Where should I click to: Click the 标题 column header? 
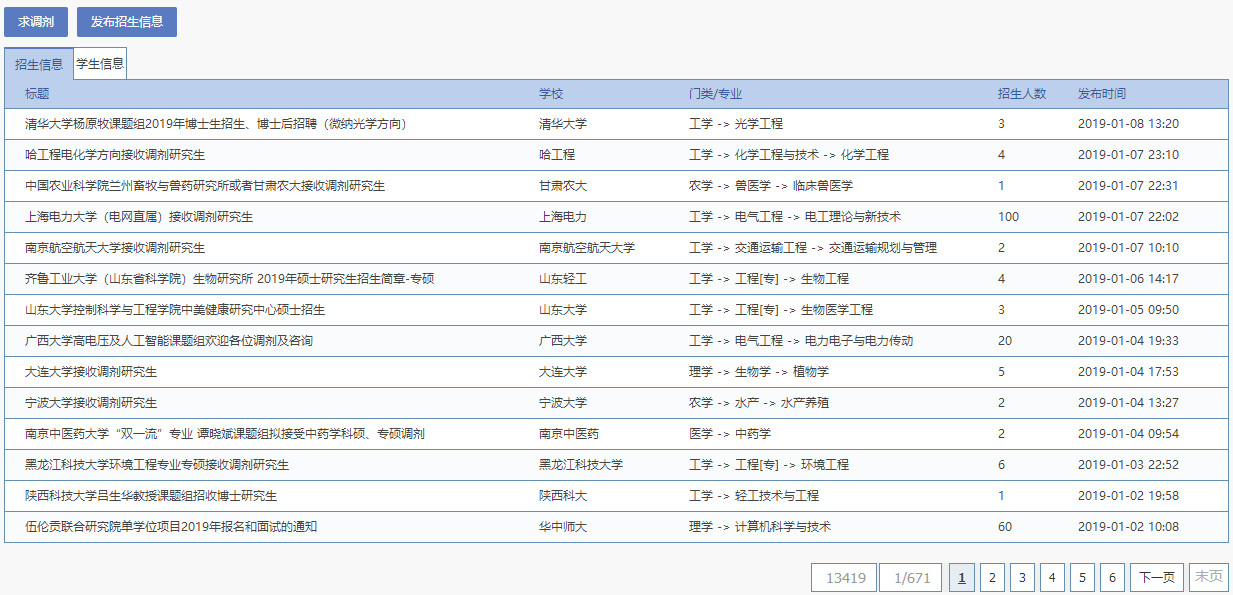pos(37,94)
